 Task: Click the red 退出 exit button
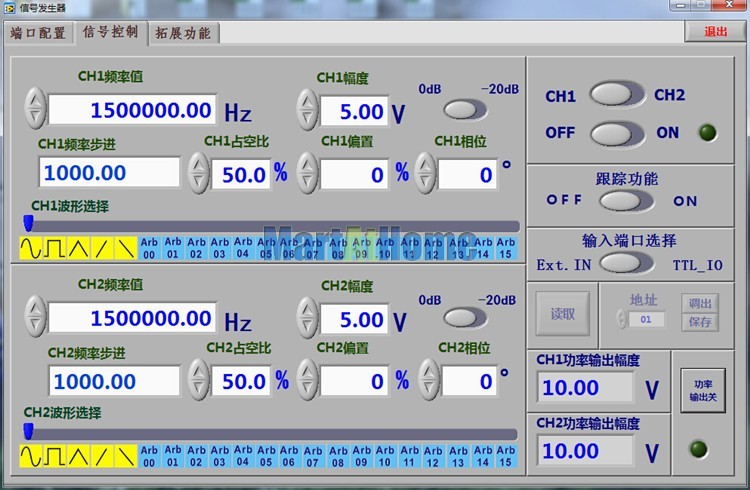(x=715, y=31)
